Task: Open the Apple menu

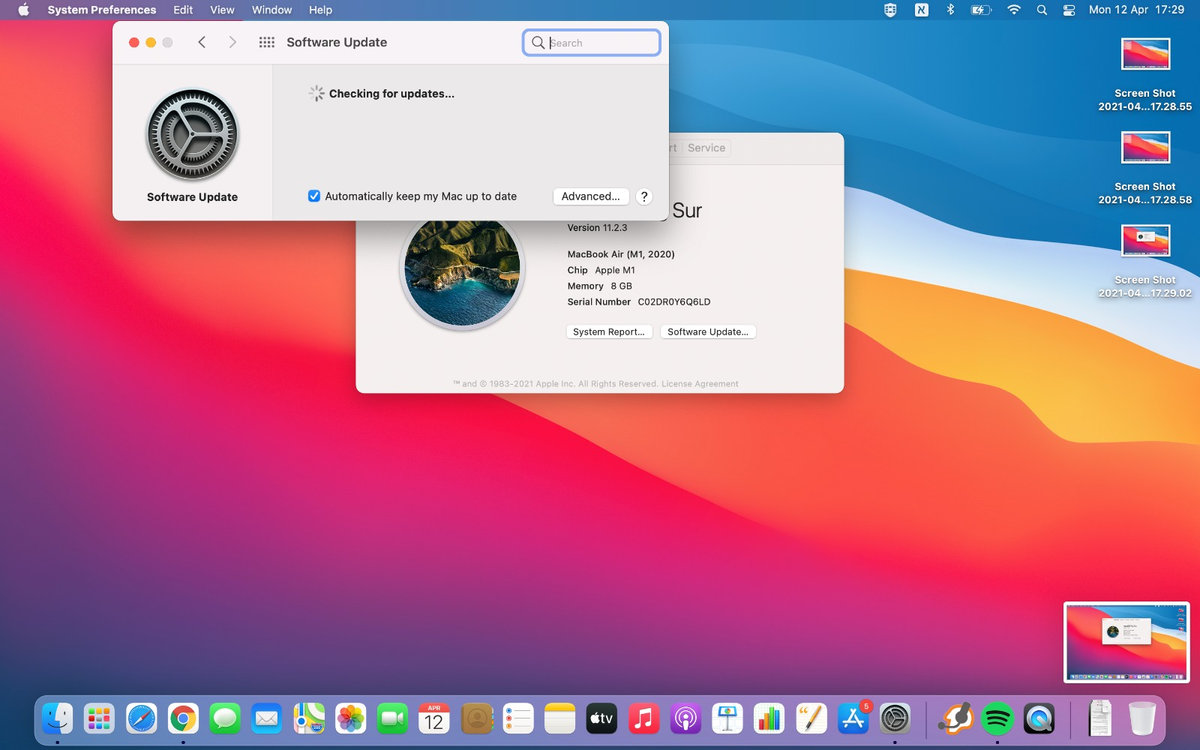Action: click(23, 10)
